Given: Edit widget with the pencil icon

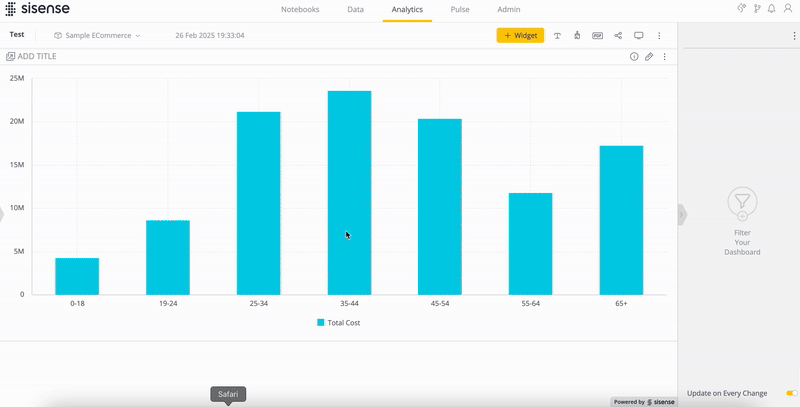Looking at the screenshot, I should coord(649,57).
